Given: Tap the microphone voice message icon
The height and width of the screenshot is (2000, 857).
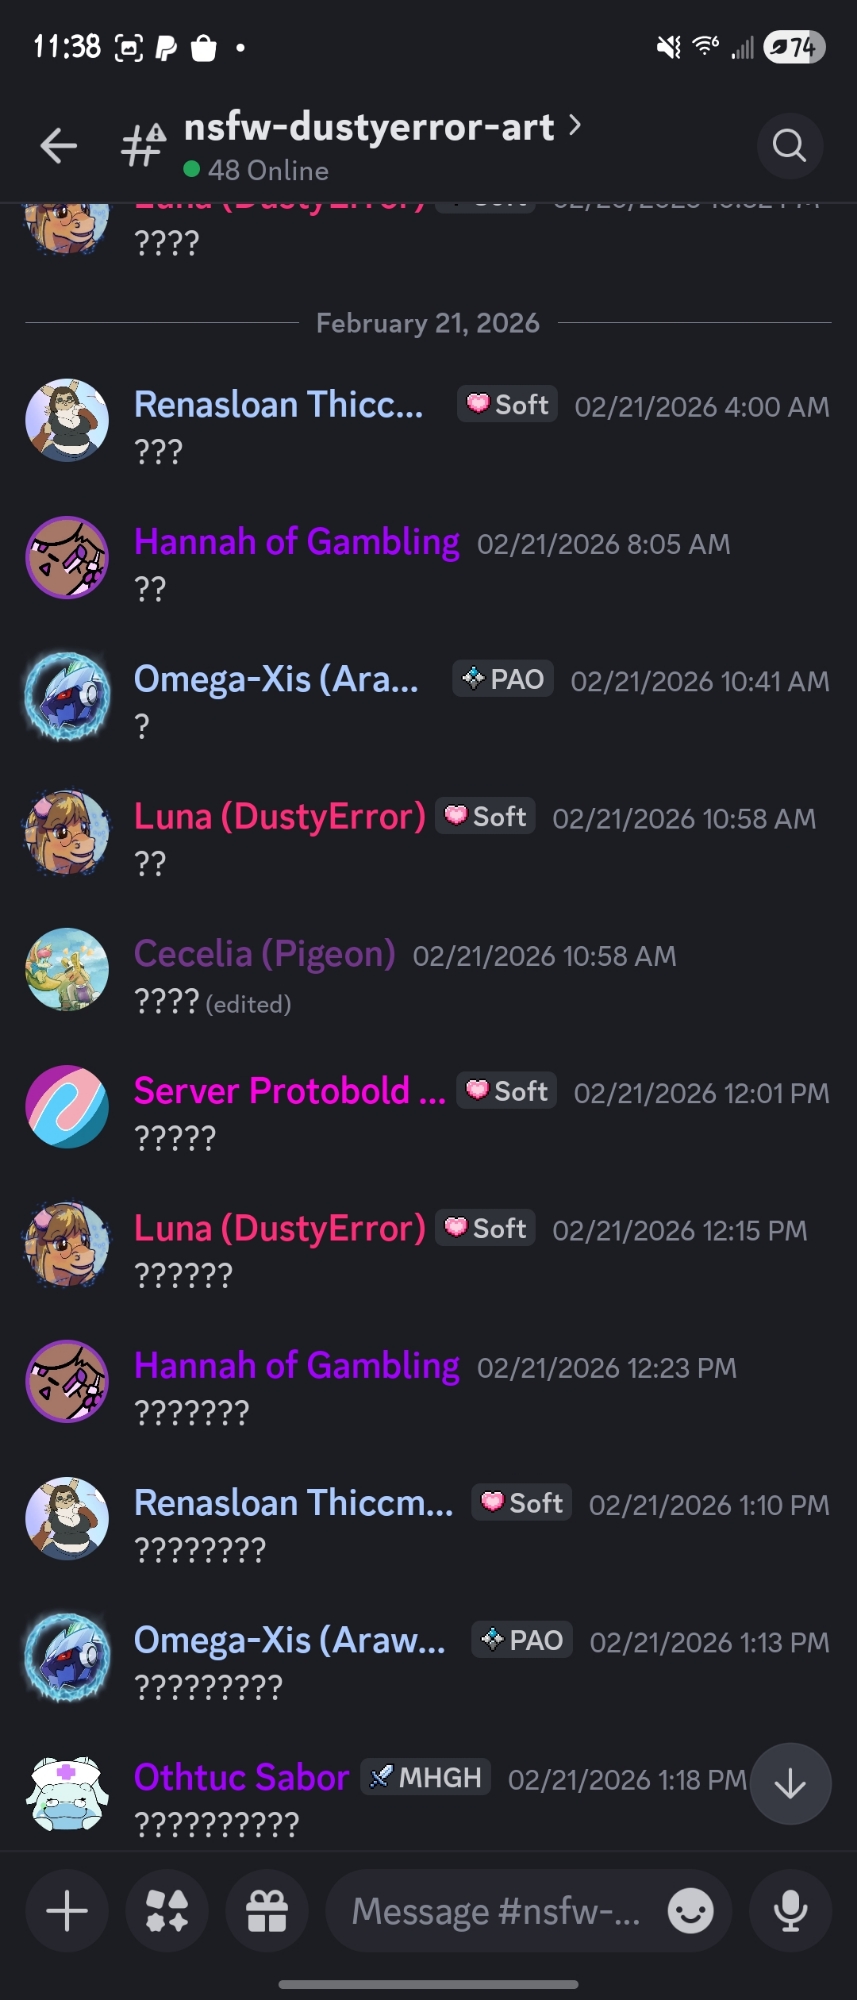Looking at the screenshot, I should [x=790, y=1911].
